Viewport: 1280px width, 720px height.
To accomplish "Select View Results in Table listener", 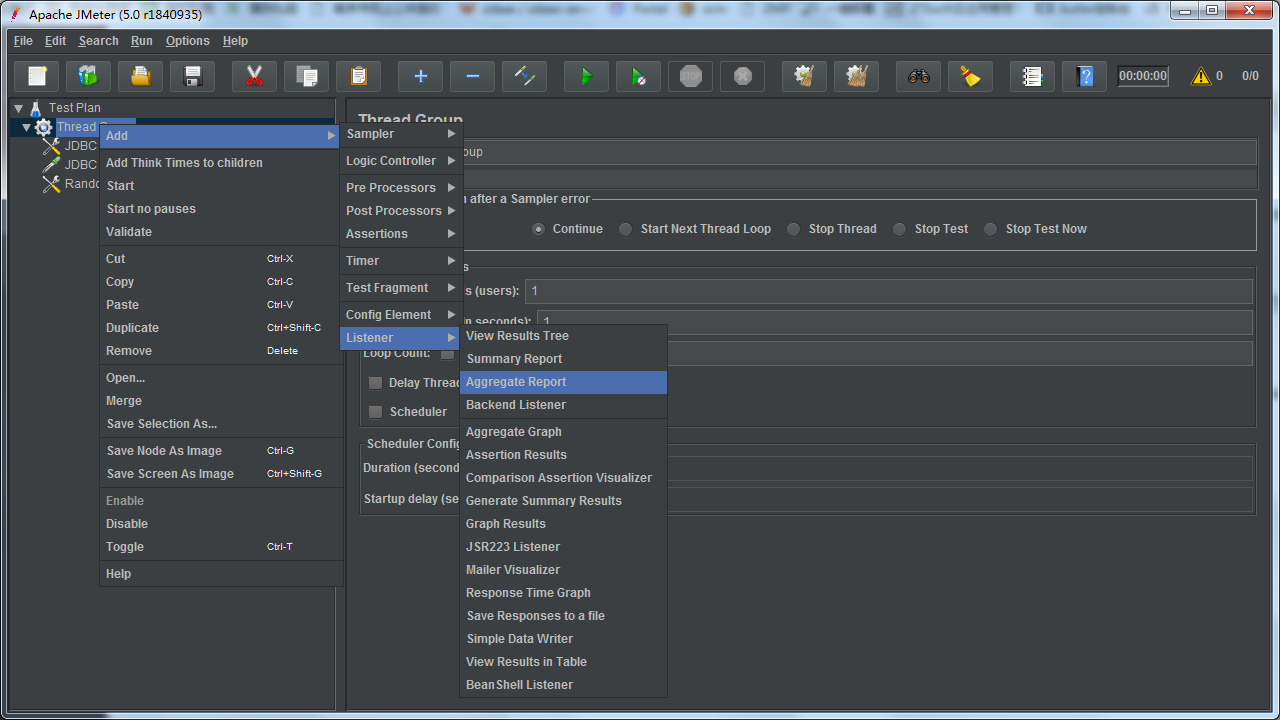I will [563, 662].
